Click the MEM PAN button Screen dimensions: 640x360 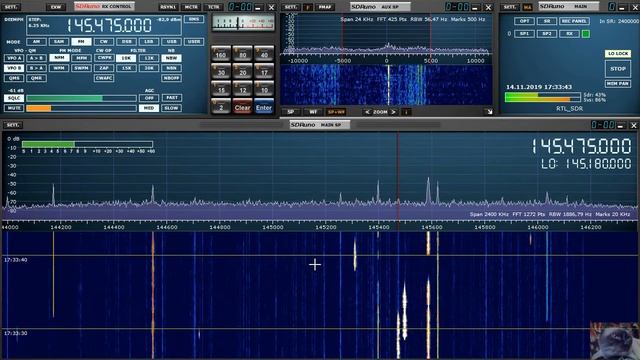(x=618, y=84)
